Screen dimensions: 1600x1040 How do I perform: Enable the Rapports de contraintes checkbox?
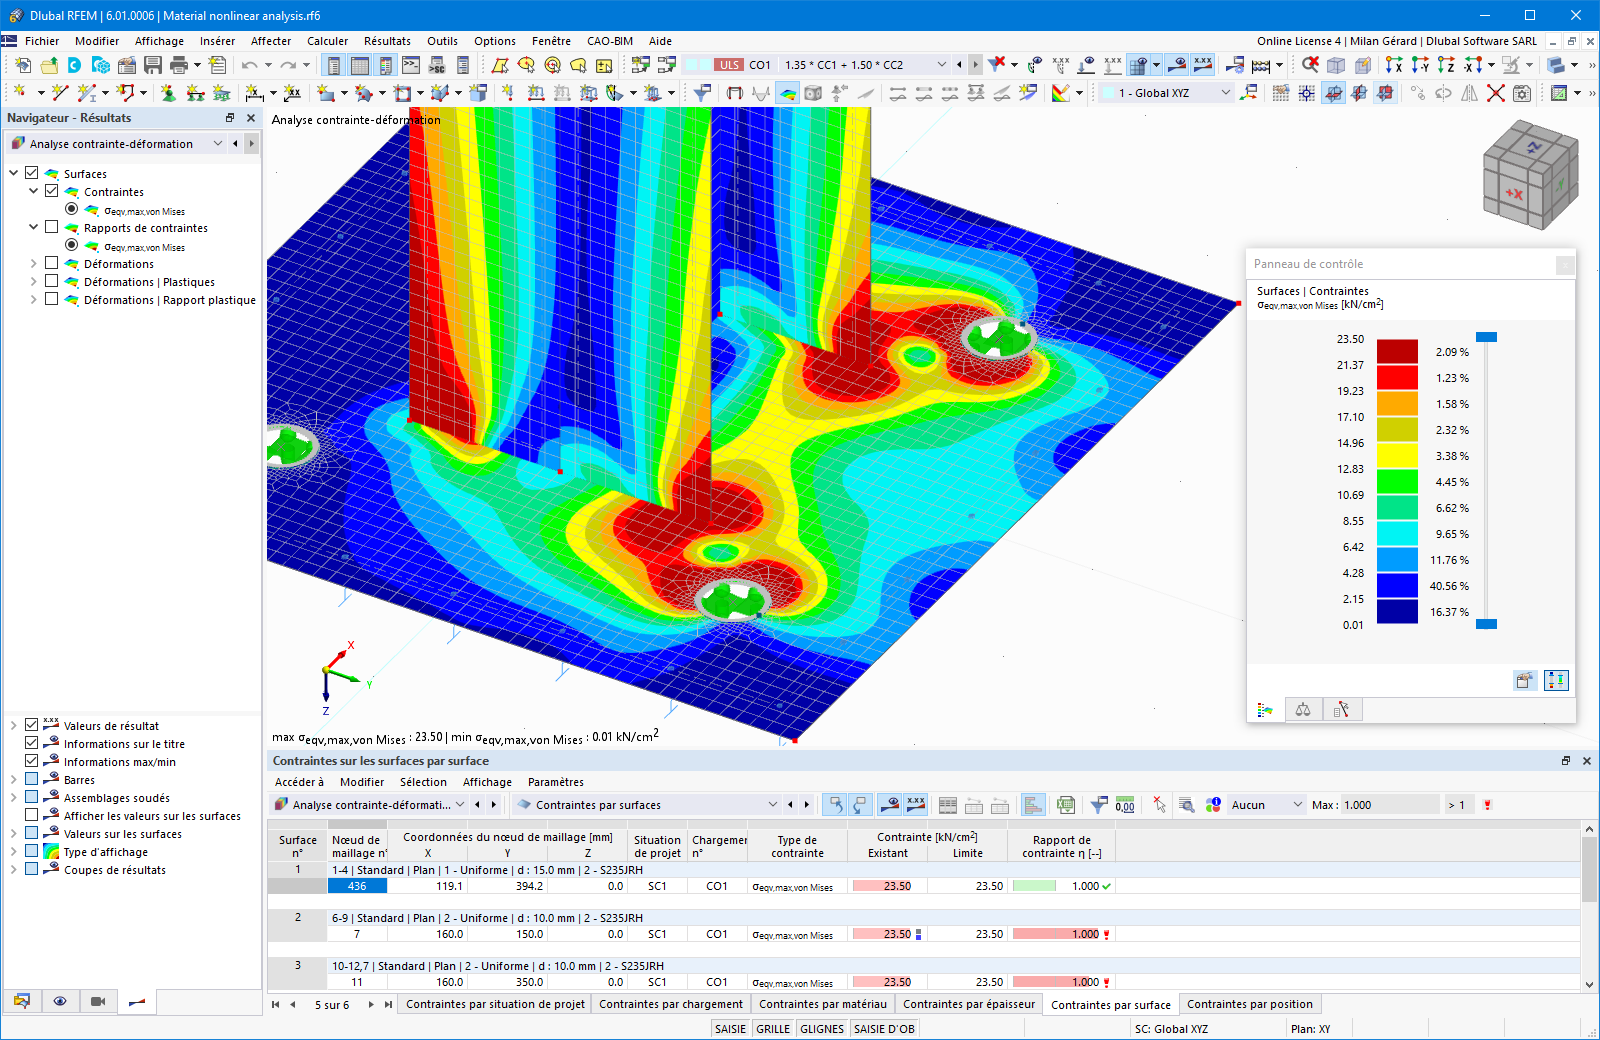[51, 227]
